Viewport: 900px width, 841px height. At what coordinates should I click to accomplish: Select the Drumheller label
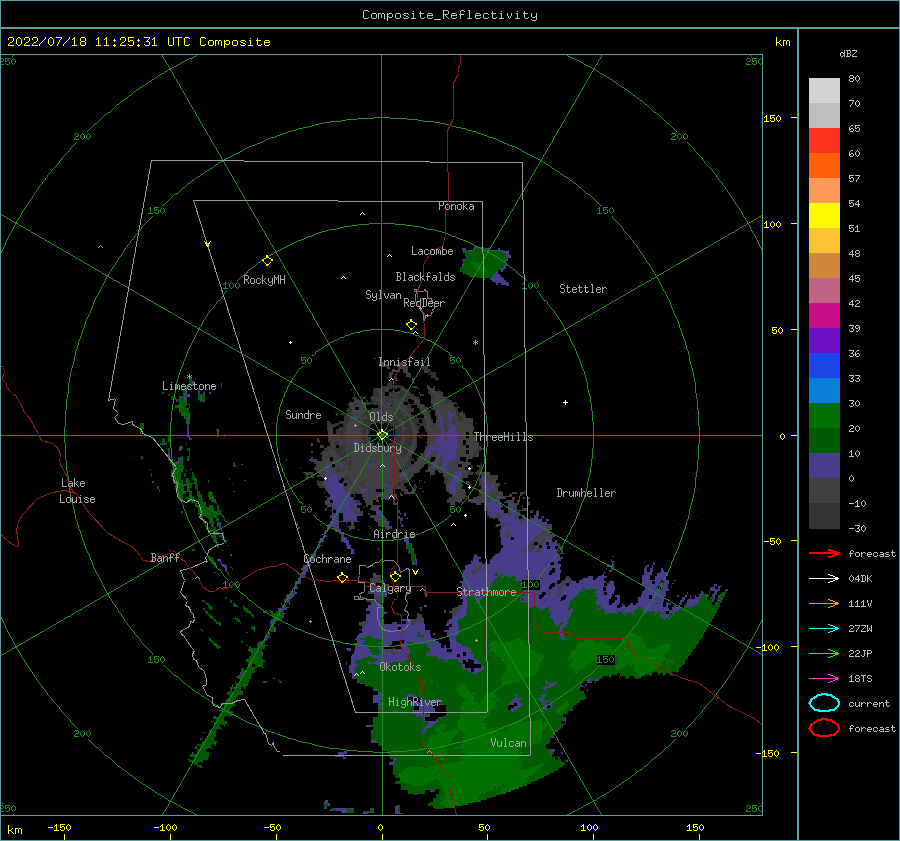pyautogui.click(x=586, y=493)
